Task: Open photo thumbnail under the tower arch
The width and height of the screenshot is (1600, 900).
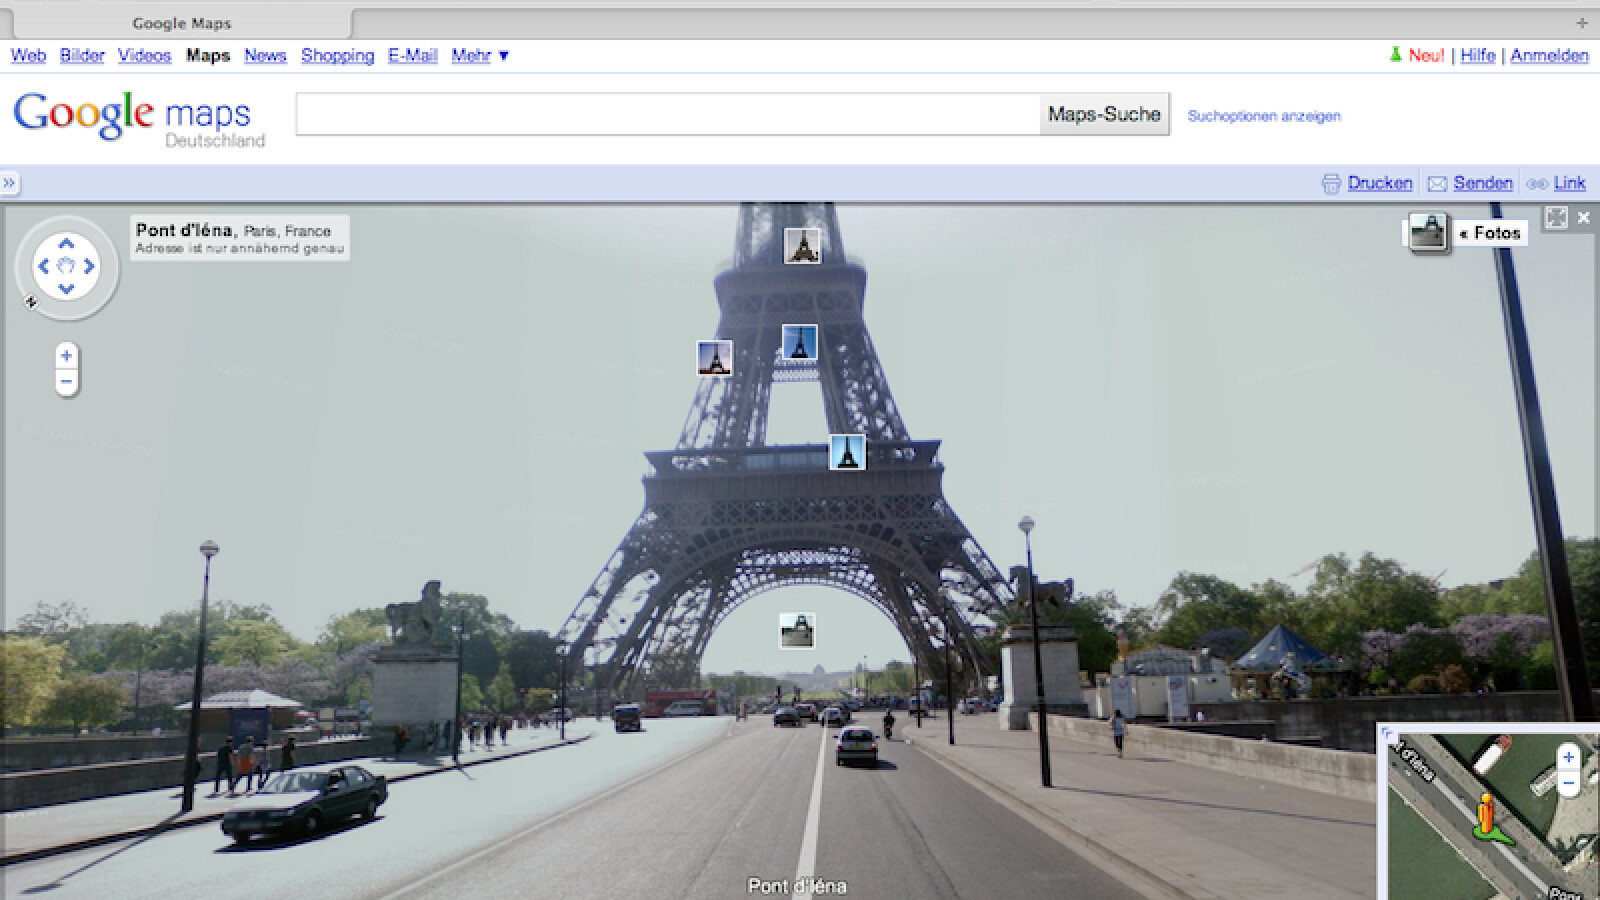Action: pyautogui.click(x=797, y=631)
